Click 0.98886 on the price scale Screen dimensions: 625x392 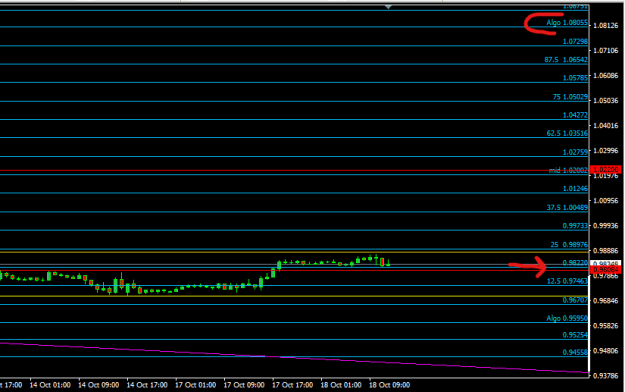pos(605,250)
